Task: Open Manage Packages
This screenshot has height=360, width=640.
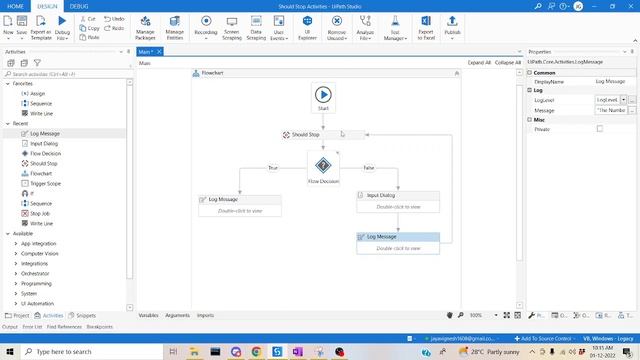Action: point(145,28)
